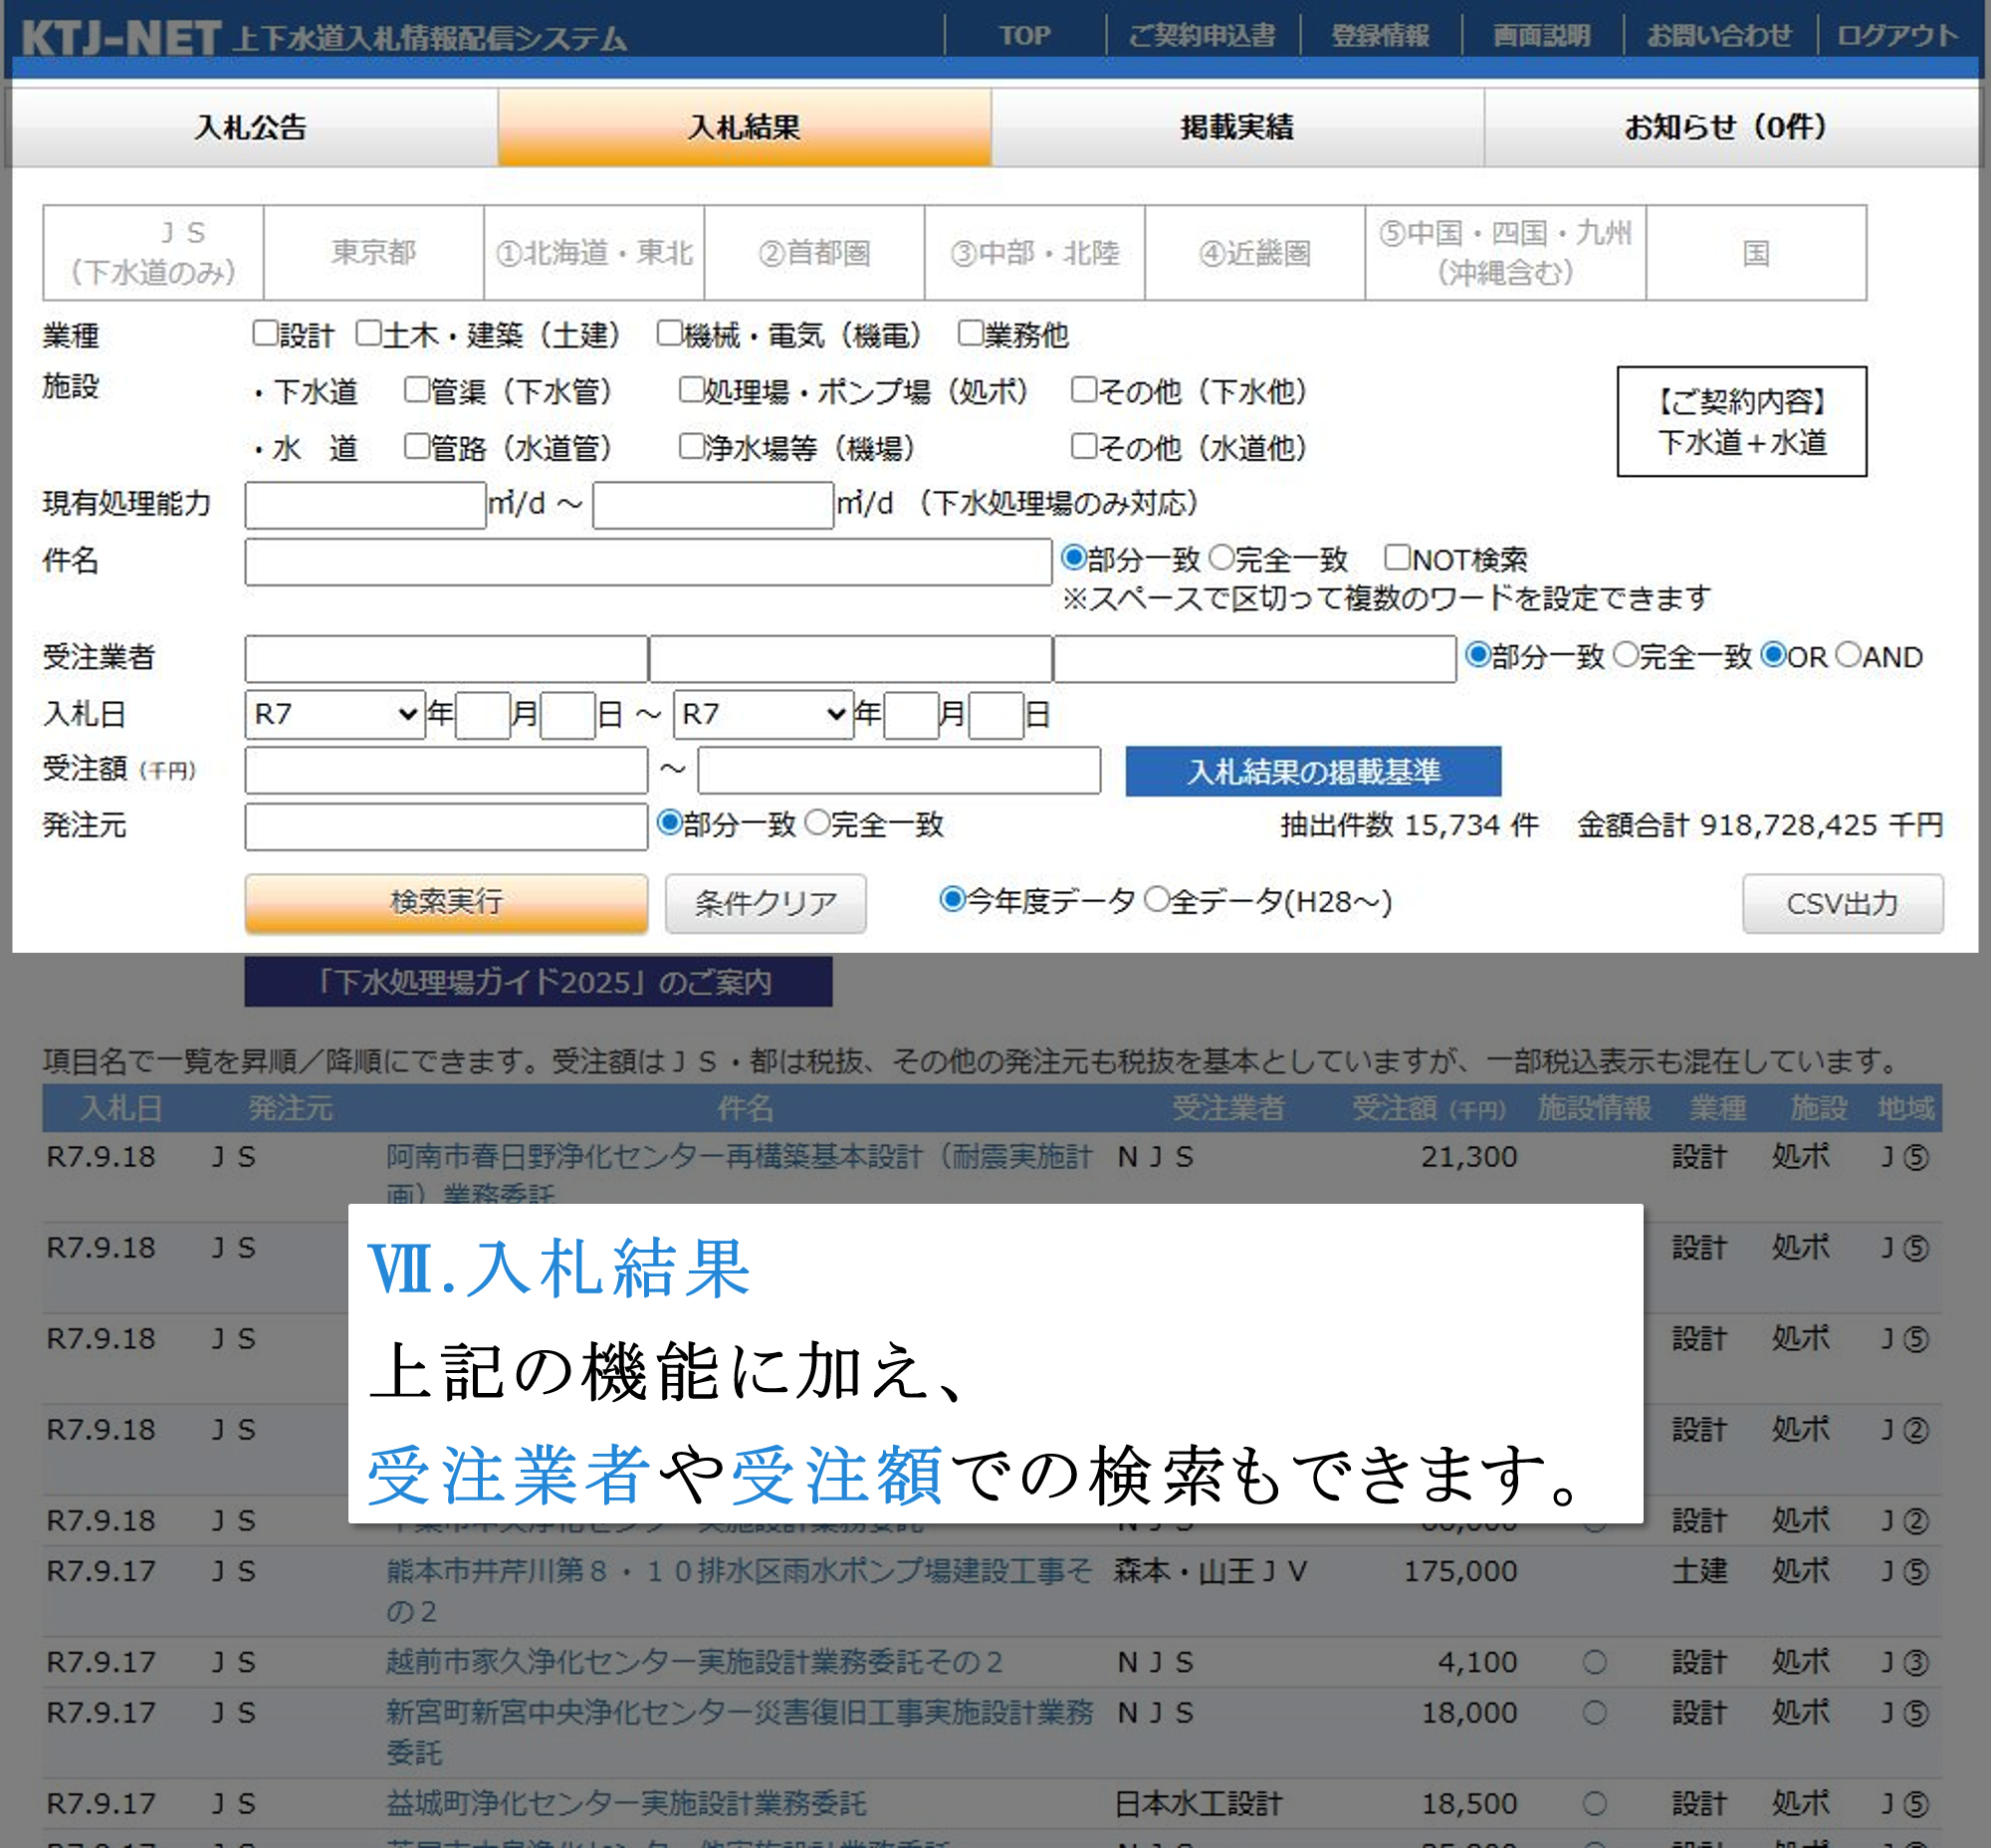Choose the AND radio for 受注業者
1991x1848 pixels.
pyautogui.click(x=1849, y=655)
